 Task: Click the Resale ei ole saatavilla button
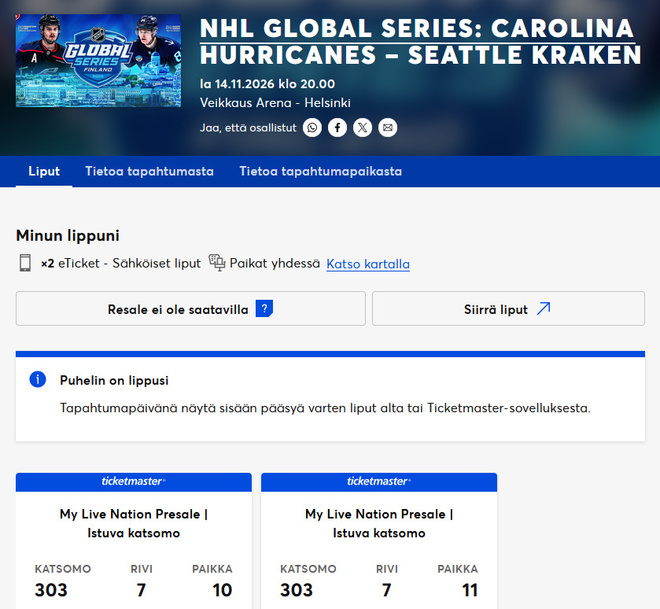191,308
